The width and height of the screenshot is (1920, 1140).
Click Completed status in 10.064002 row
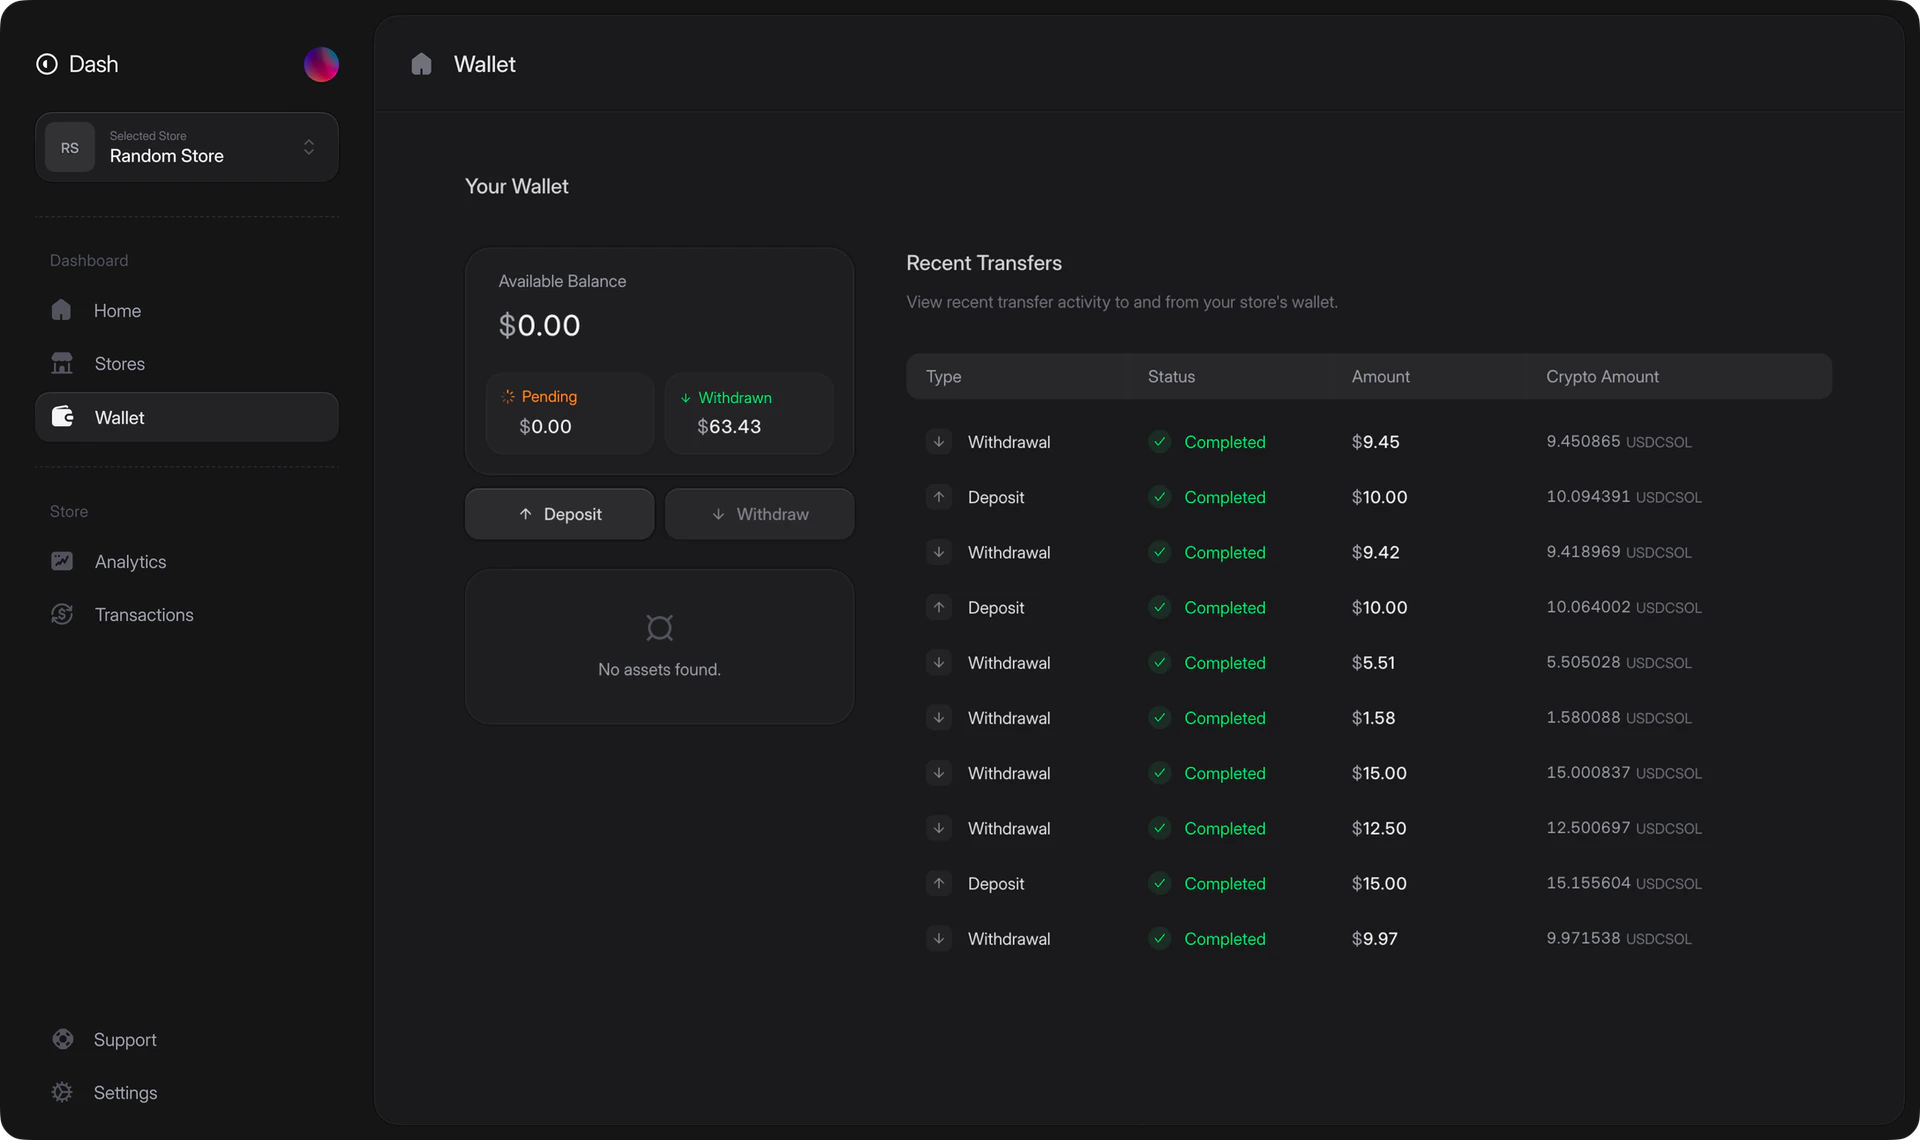coord(1224,607)
